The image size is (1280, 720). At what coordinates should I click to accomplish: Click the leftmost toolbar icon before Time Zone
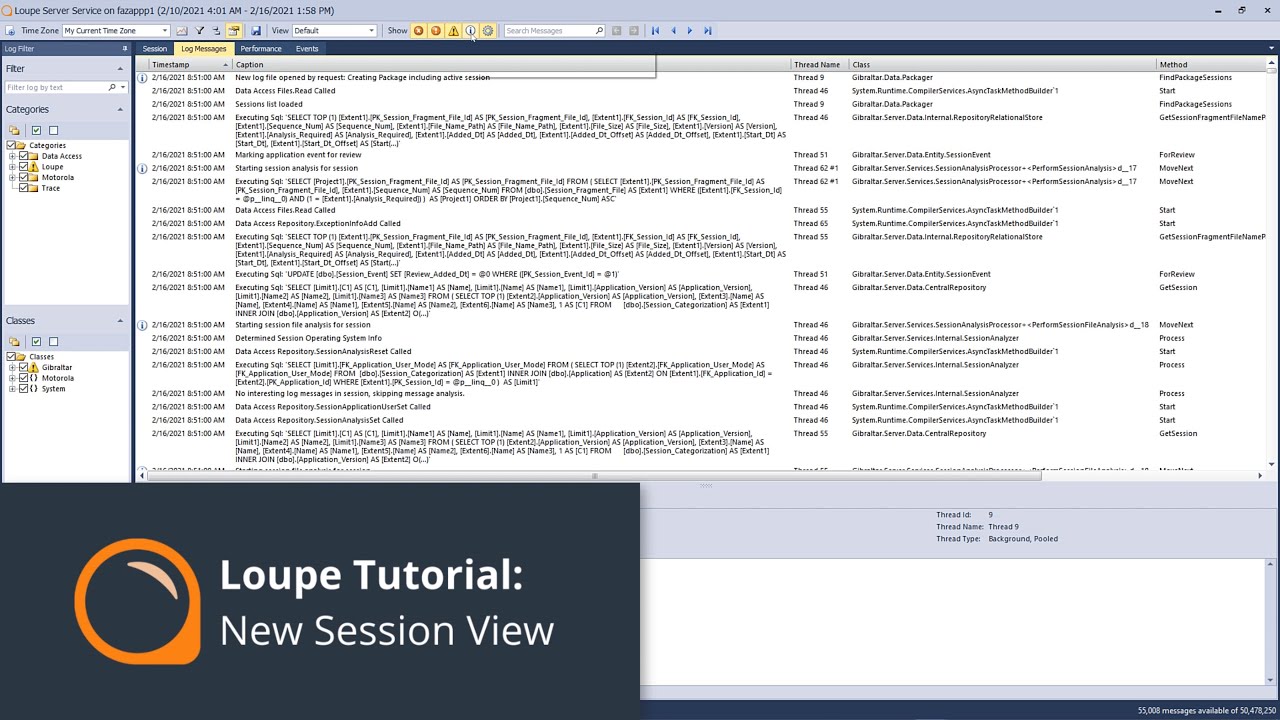10,31
